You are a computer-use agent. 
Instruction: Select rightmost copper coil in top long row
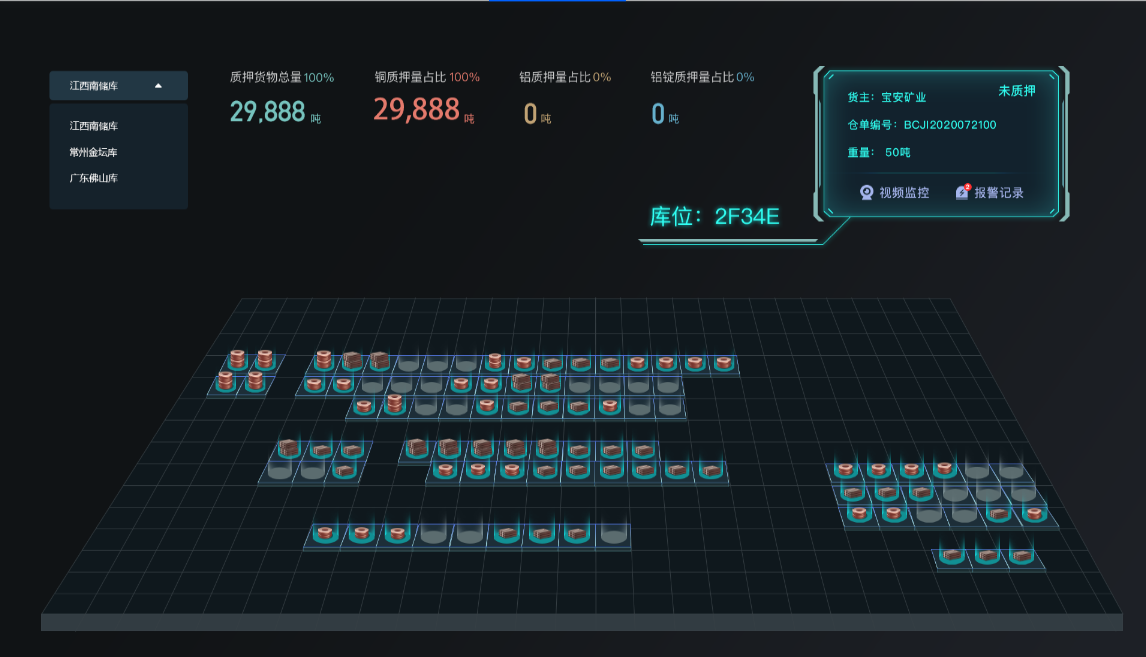point(723,363)
